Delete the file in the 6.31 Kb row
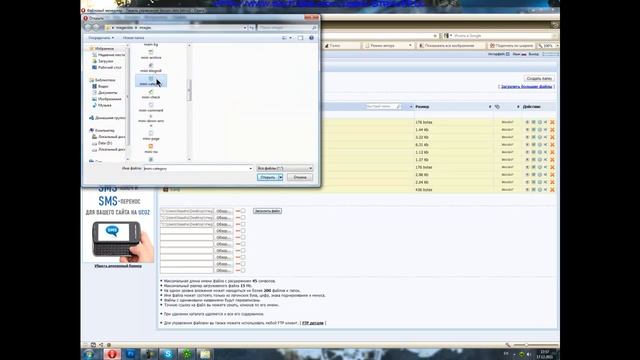 552,145
